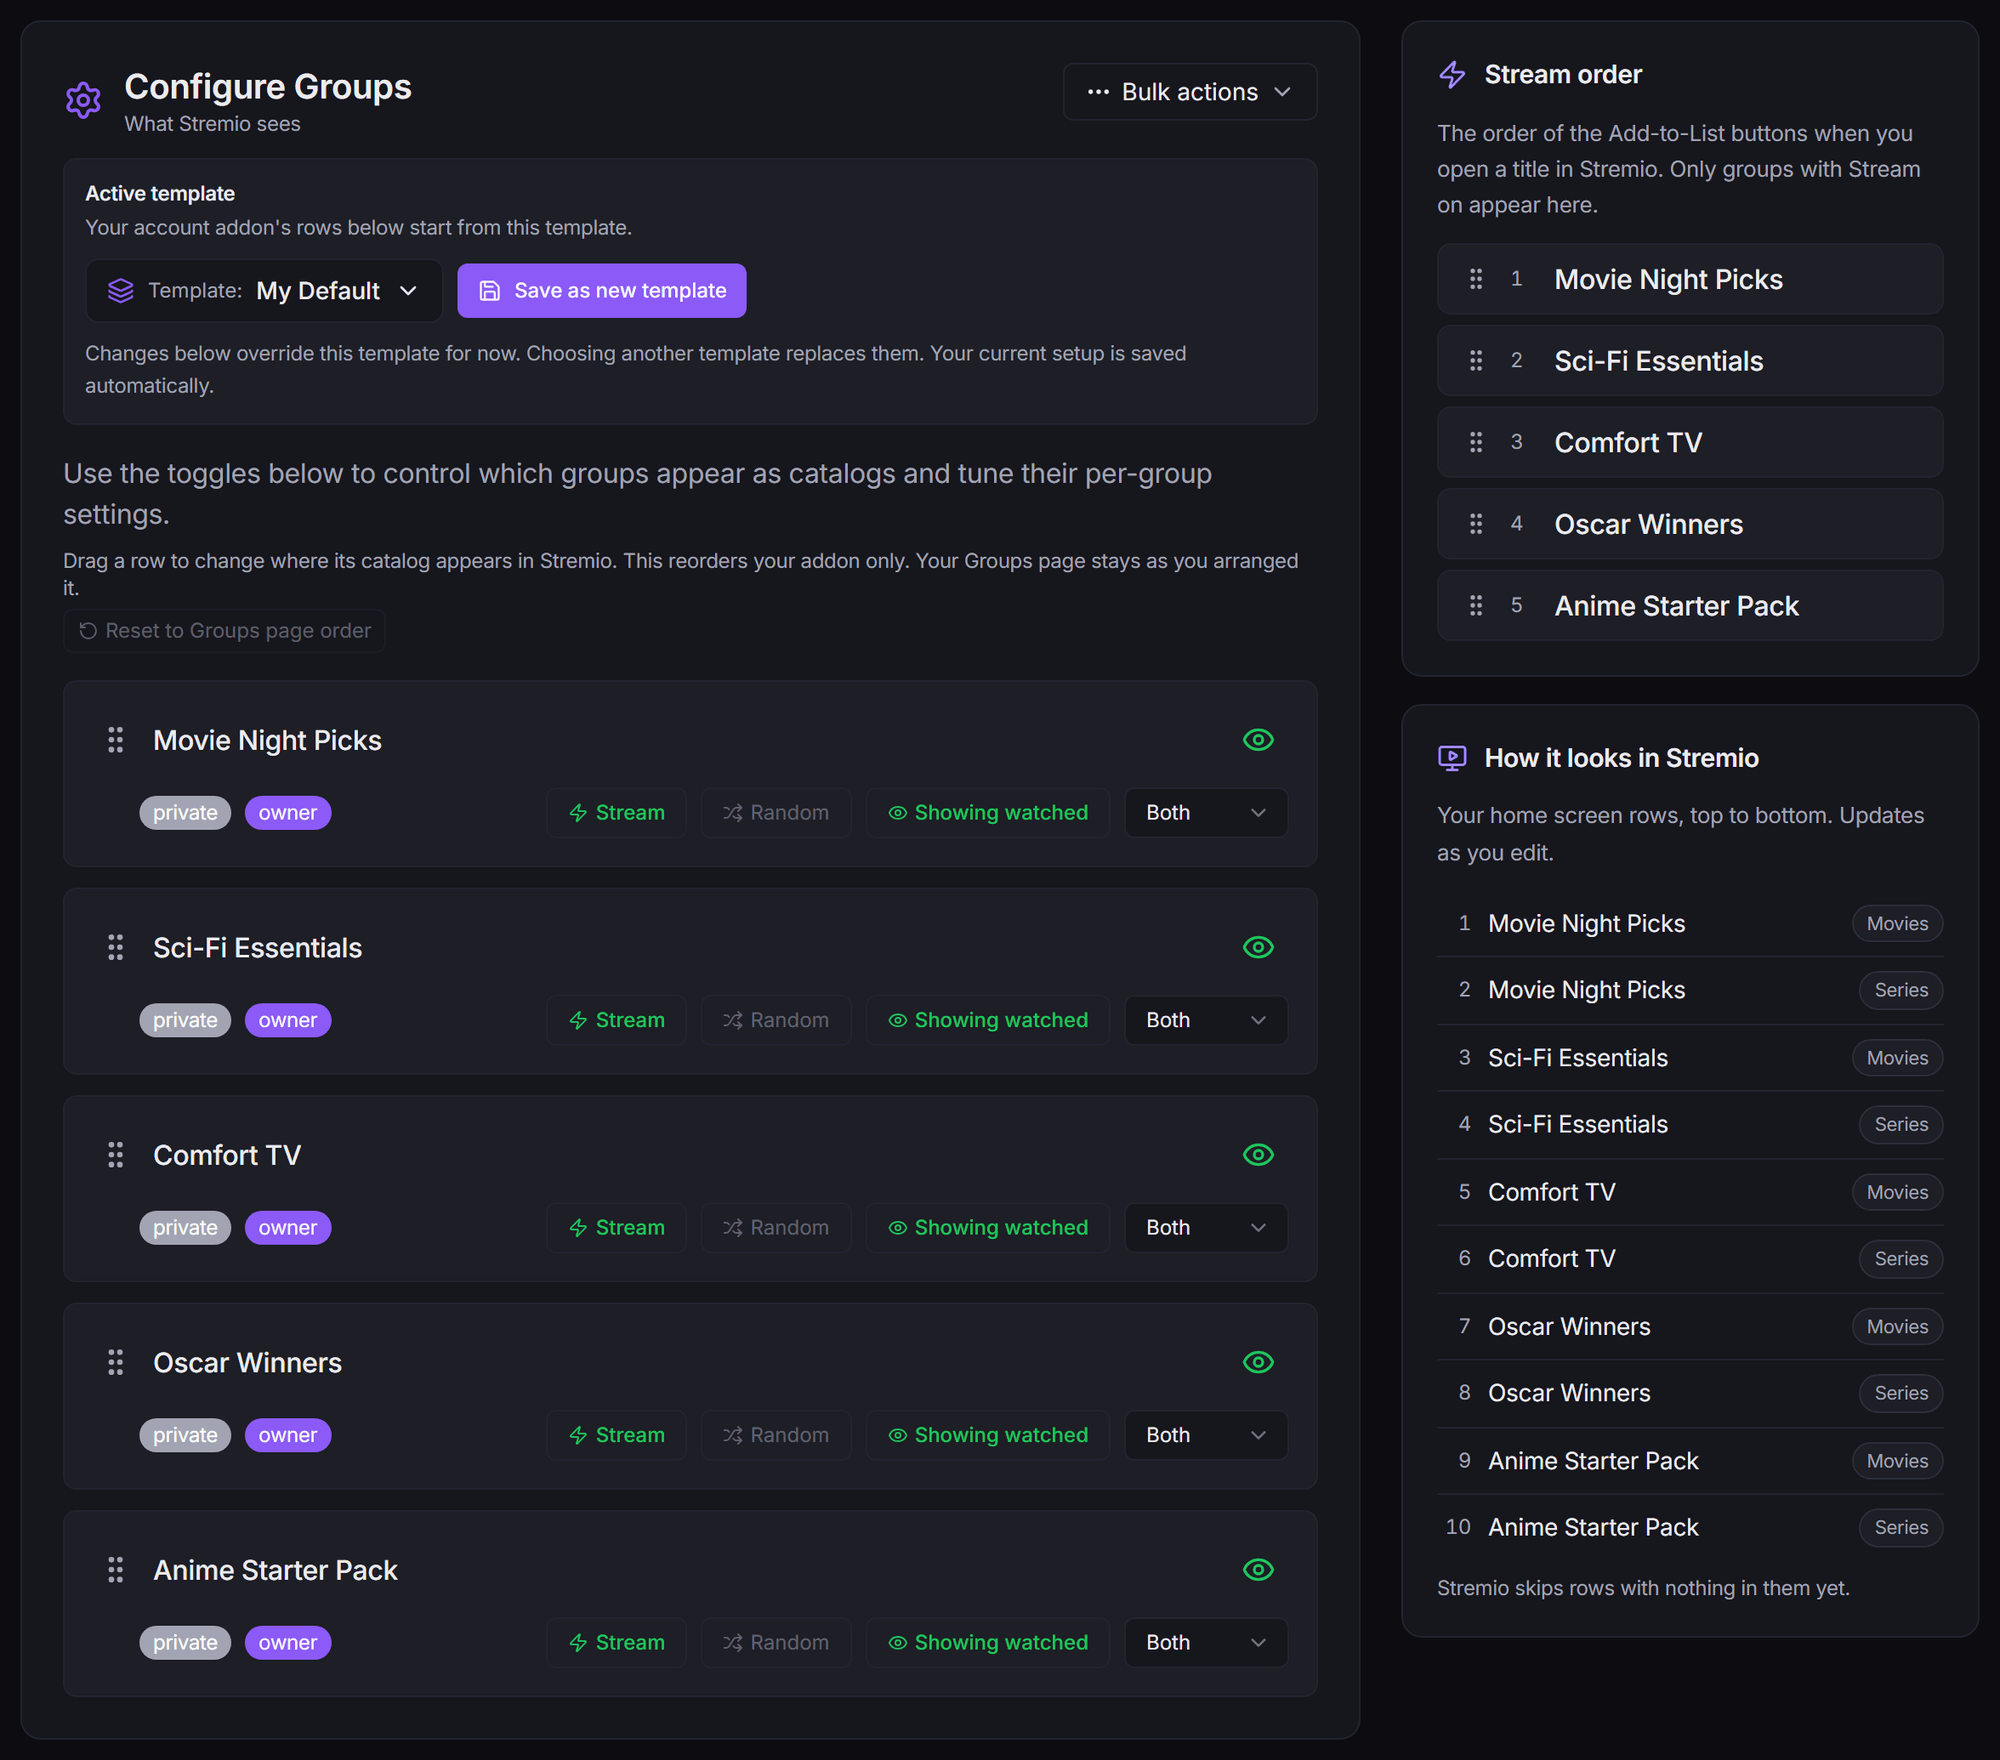This screenshot has height=1760, width=2000.
Task: Grab the drag handle for Comfort TV group row
Action: [116, 1155]
